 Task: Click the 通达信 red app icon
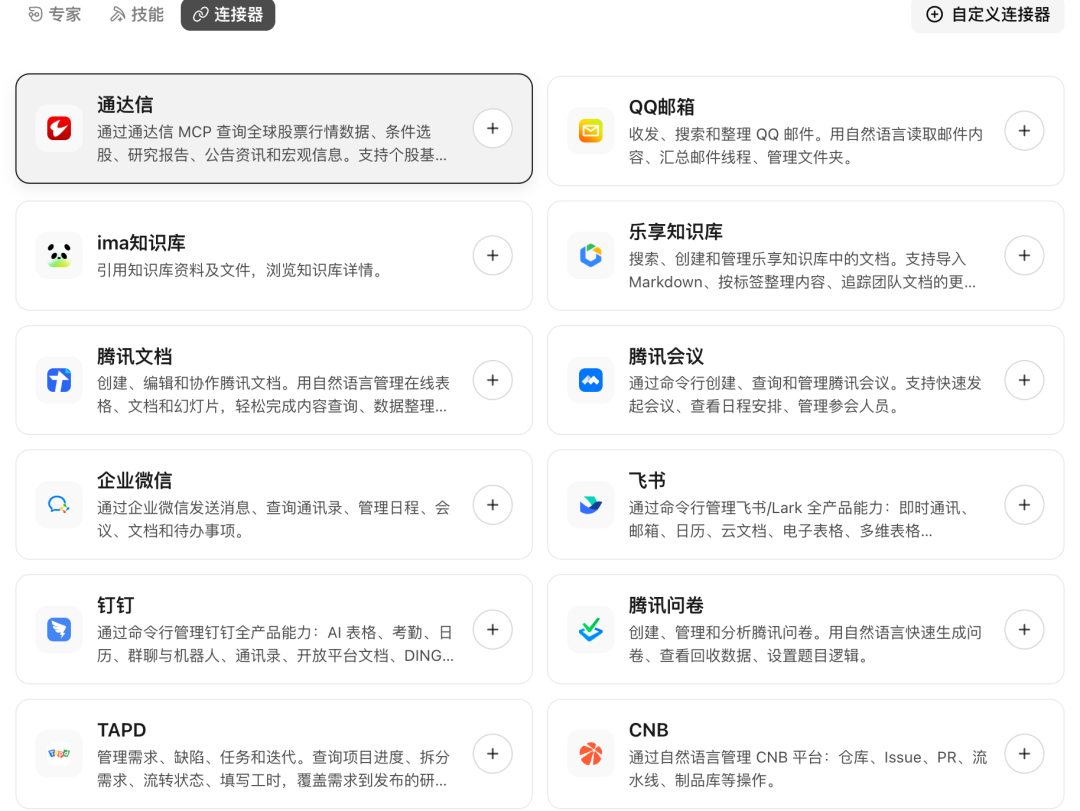[59, 128]
